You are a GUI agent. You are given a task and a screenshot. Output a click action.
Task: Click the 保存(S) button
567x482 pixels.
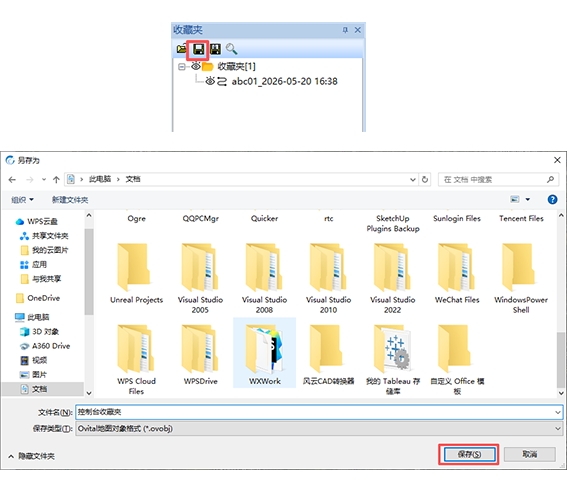pos(469,454)
